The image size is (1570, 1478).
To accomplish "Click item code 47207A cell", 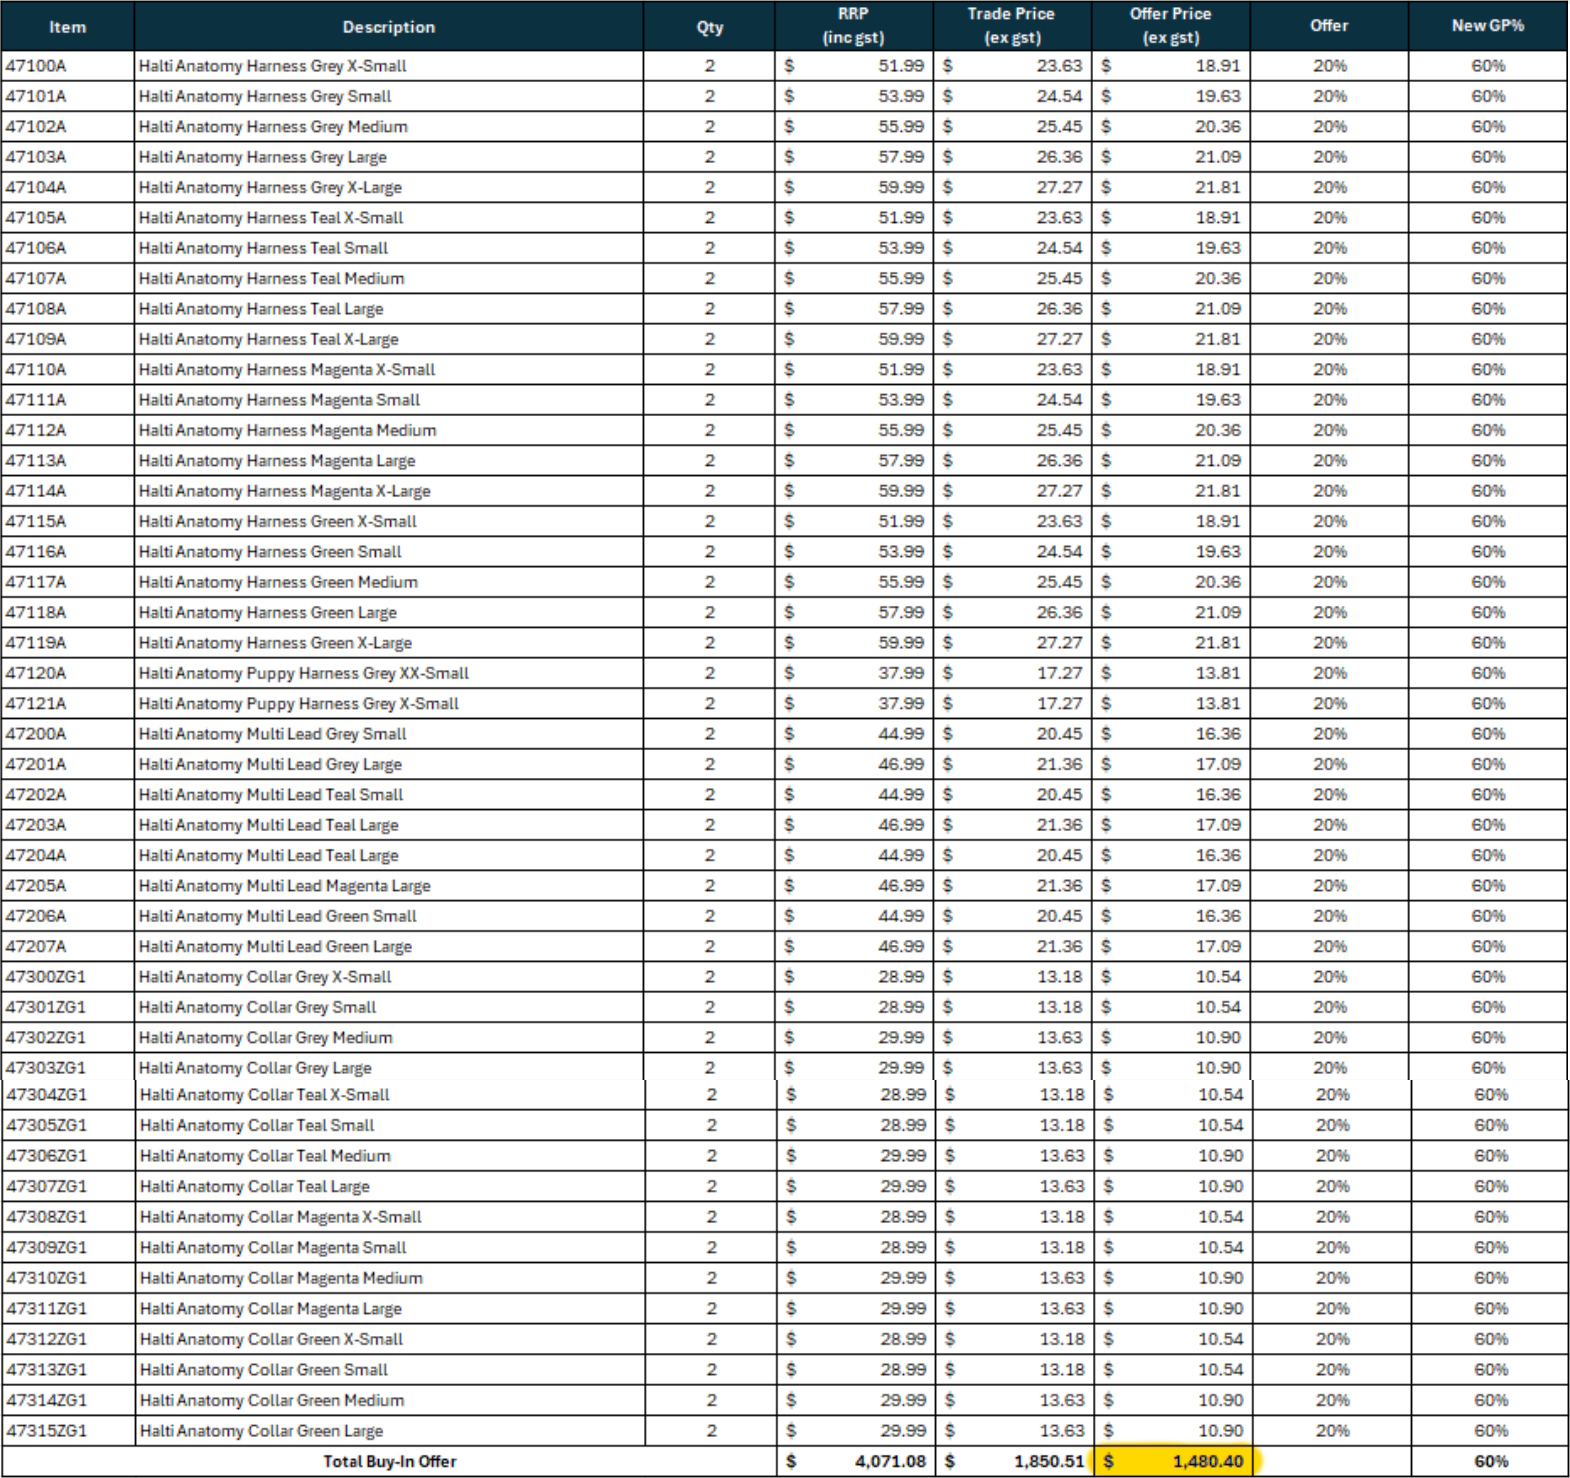I will point(68,946).
